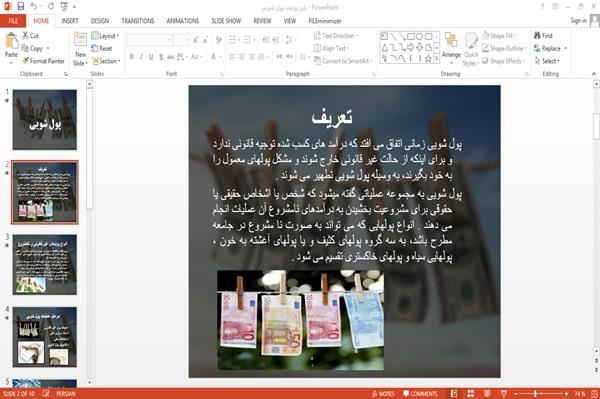Start Slide Show from status bar icon
Image resolution: width=600 pixels, height=399 pixels.
(x=504, y=394)
